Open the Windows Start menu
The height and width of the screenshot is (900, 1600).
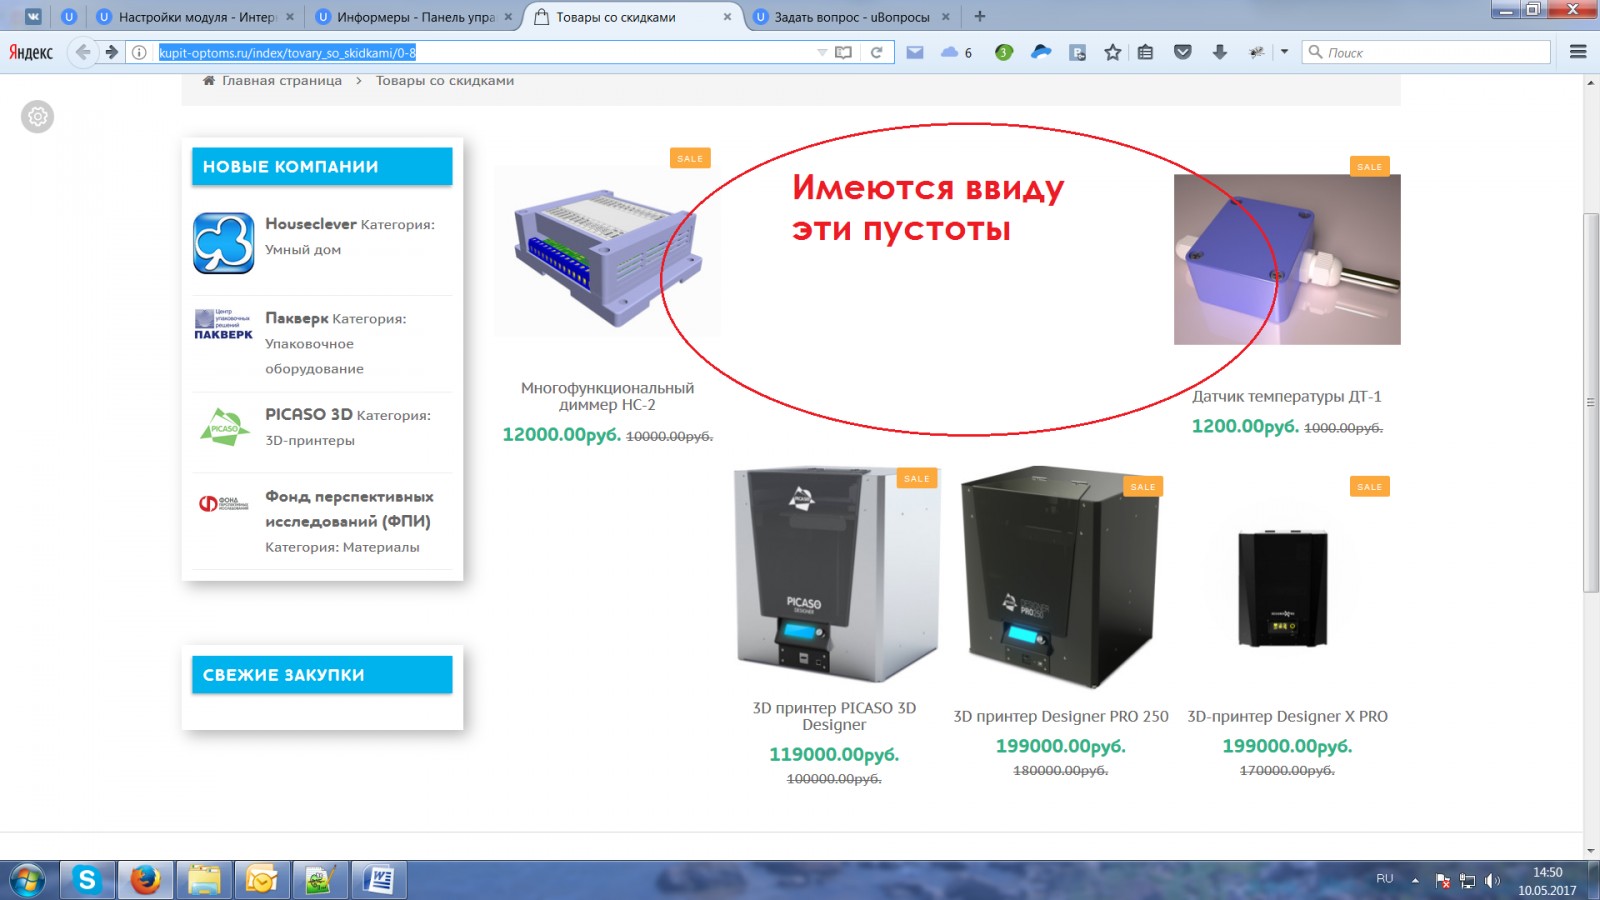(27, 881)
